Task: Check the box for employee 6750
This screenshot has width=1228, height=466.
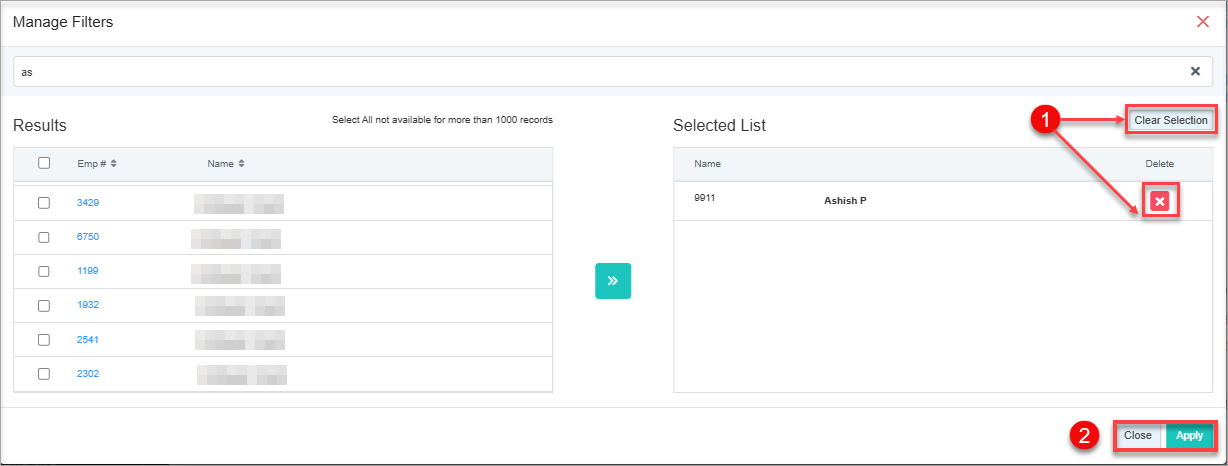Action: point(44,237)
